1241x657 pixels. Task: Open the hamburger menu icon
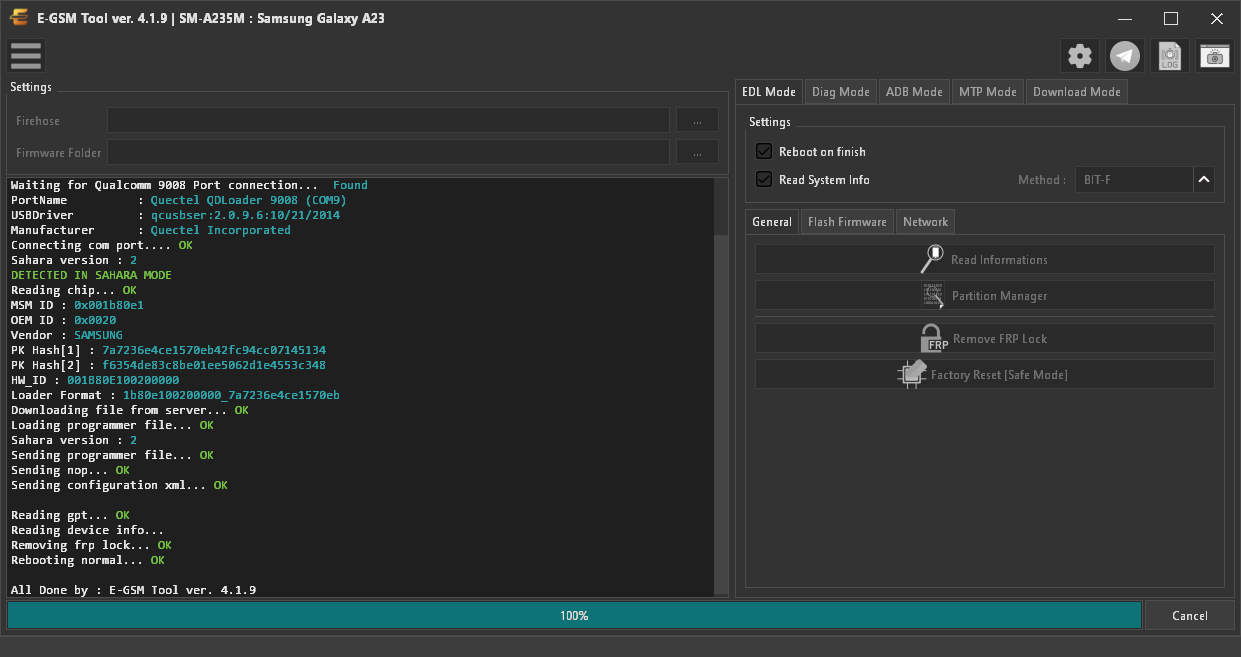(26, 56)
